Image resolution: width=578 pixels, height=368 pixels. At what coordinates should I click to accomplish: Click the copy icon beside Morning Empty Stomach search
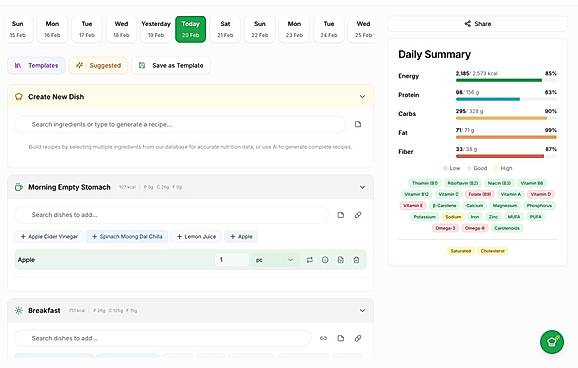tap(341, 215)
